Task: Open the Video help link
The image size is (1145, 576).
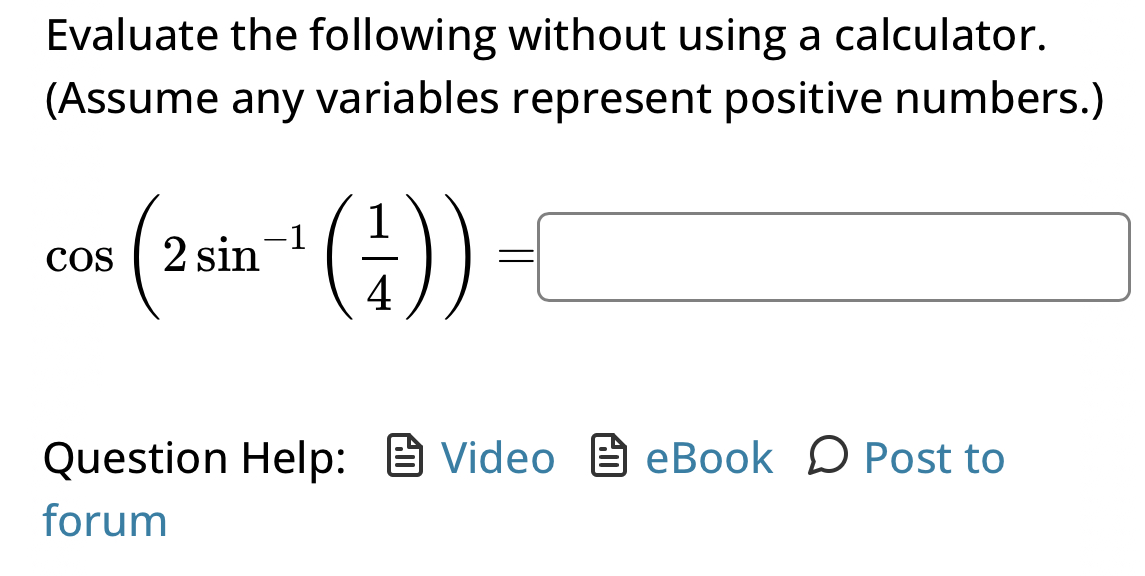Action: point(499,458)
